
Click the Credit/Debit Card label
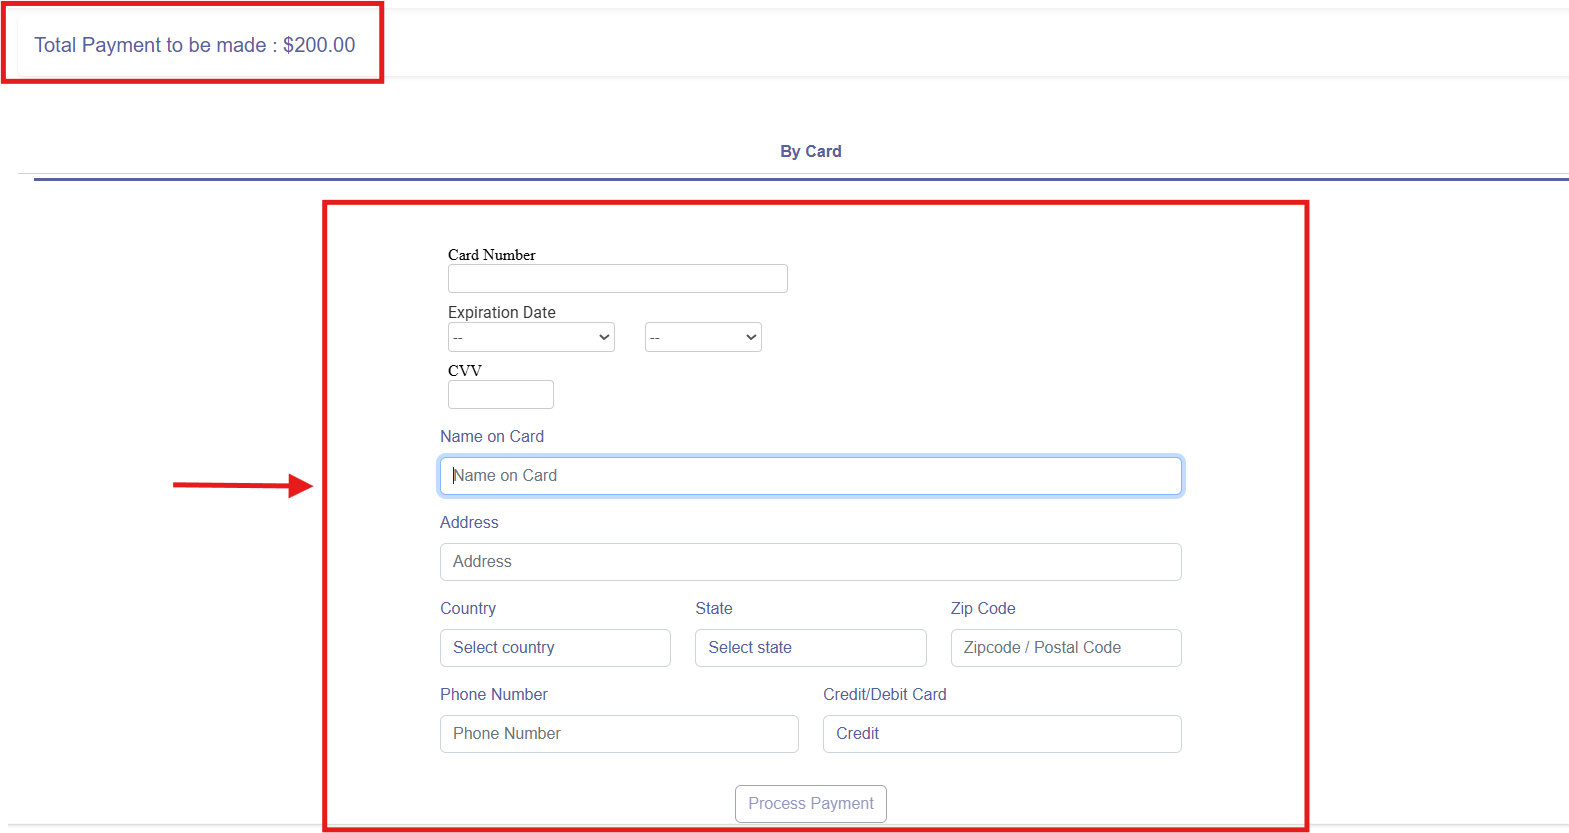[884, 694]
